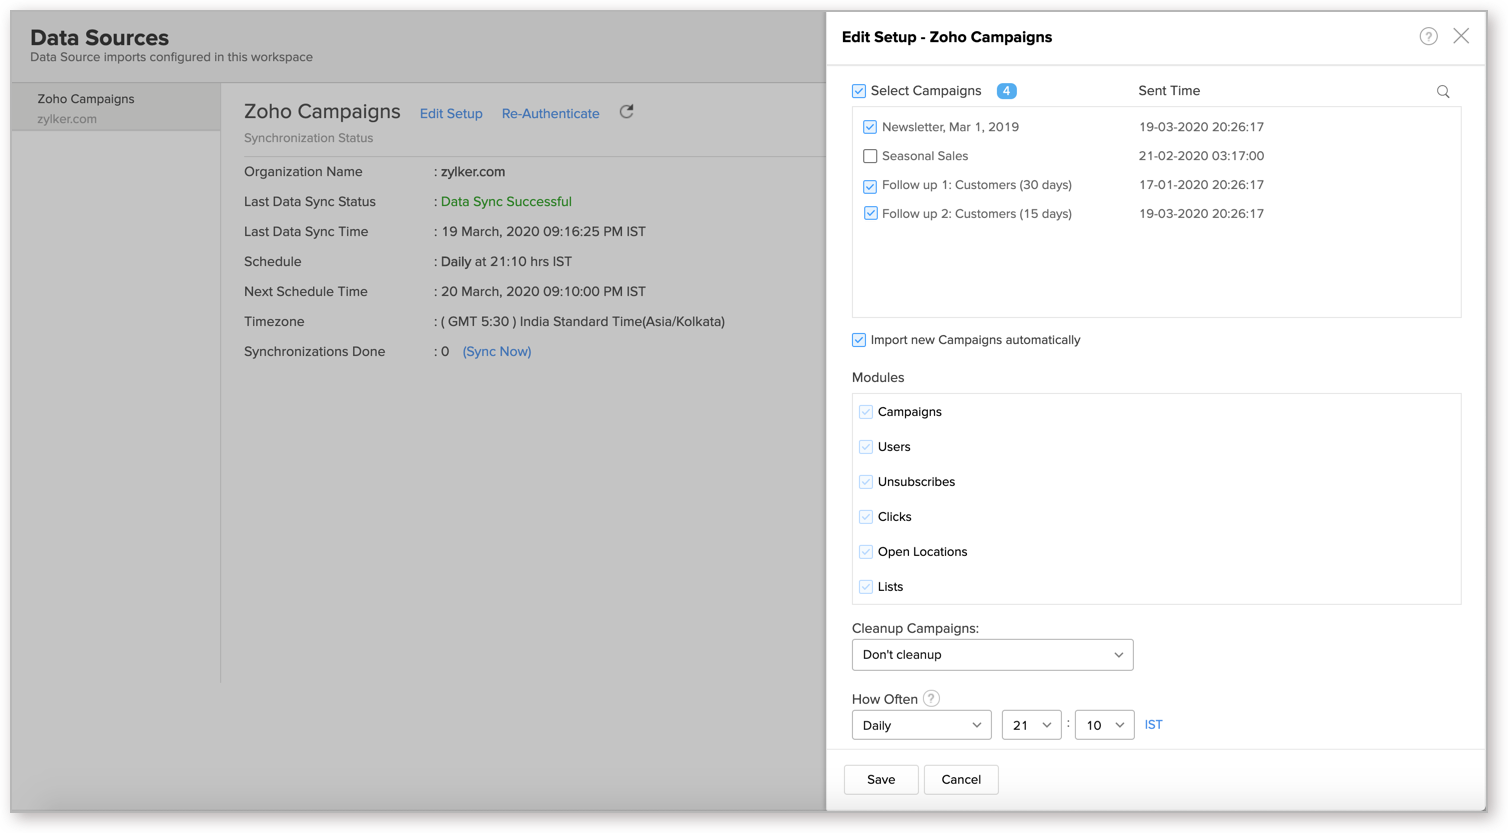Uncheck Follow up 1: Customers (30 days)
Screen dimensions: 1508x833
870,186
